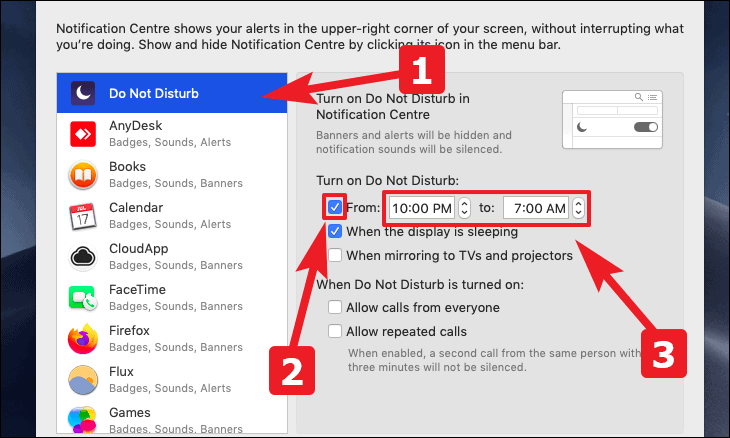Image resolution: width=730 pixels, height=438 pixels.
Task: Click the Calendar app icon
Action: pyautogui.click(x=83, y=216)
